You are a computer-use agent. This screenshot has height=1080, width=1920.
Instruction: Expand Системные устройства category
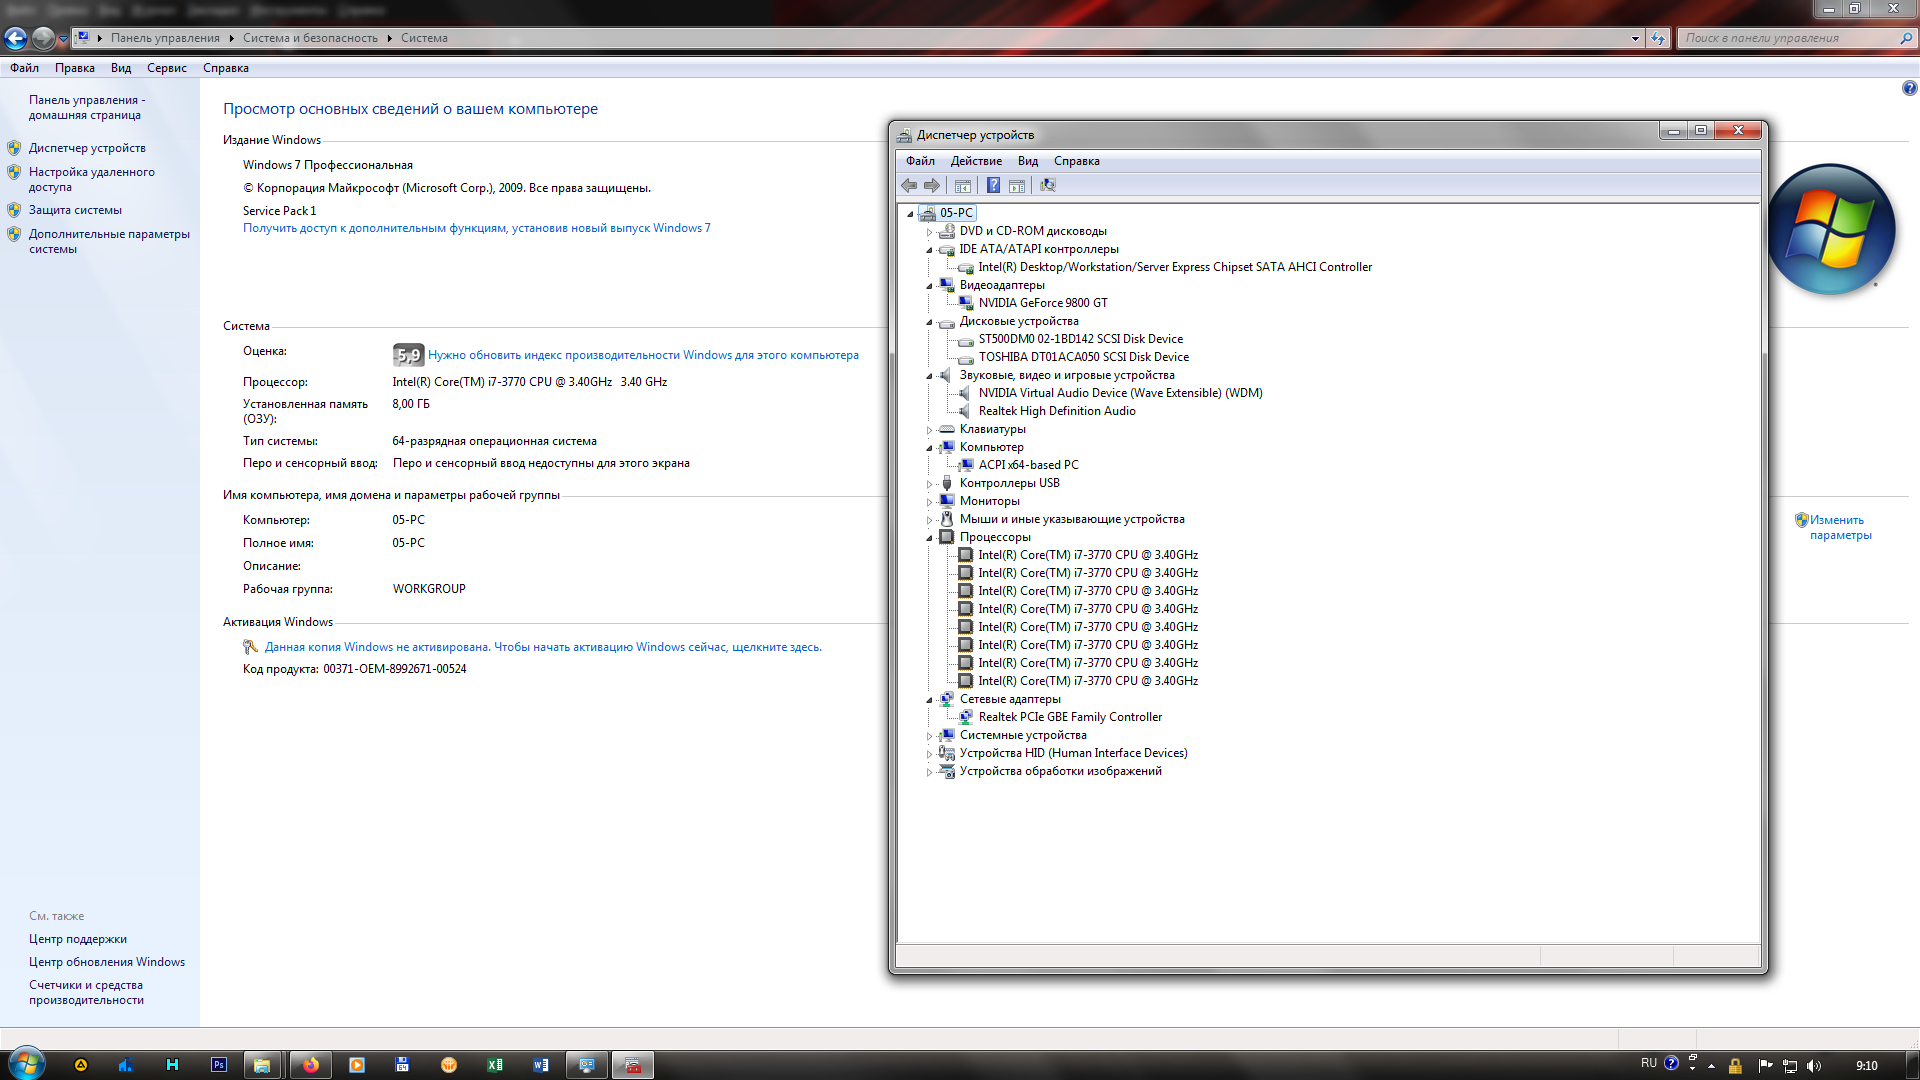click(x=929, y=735)
